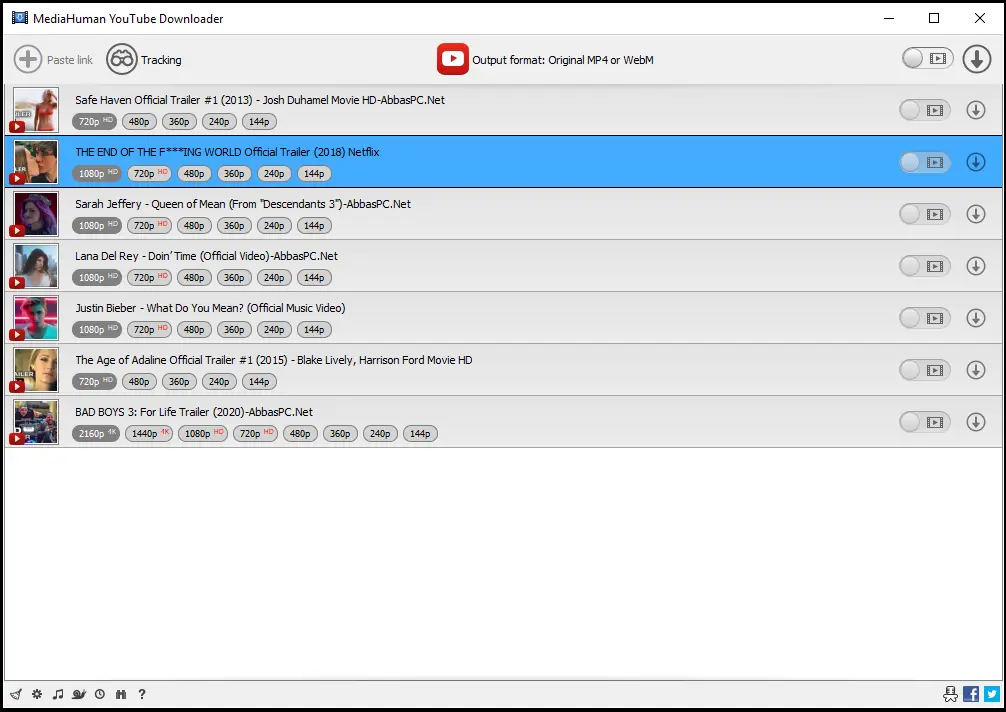Select 2160p 4K for BAD BOYS 3 trailer
1006x712 pixels.
coord(96,434)
